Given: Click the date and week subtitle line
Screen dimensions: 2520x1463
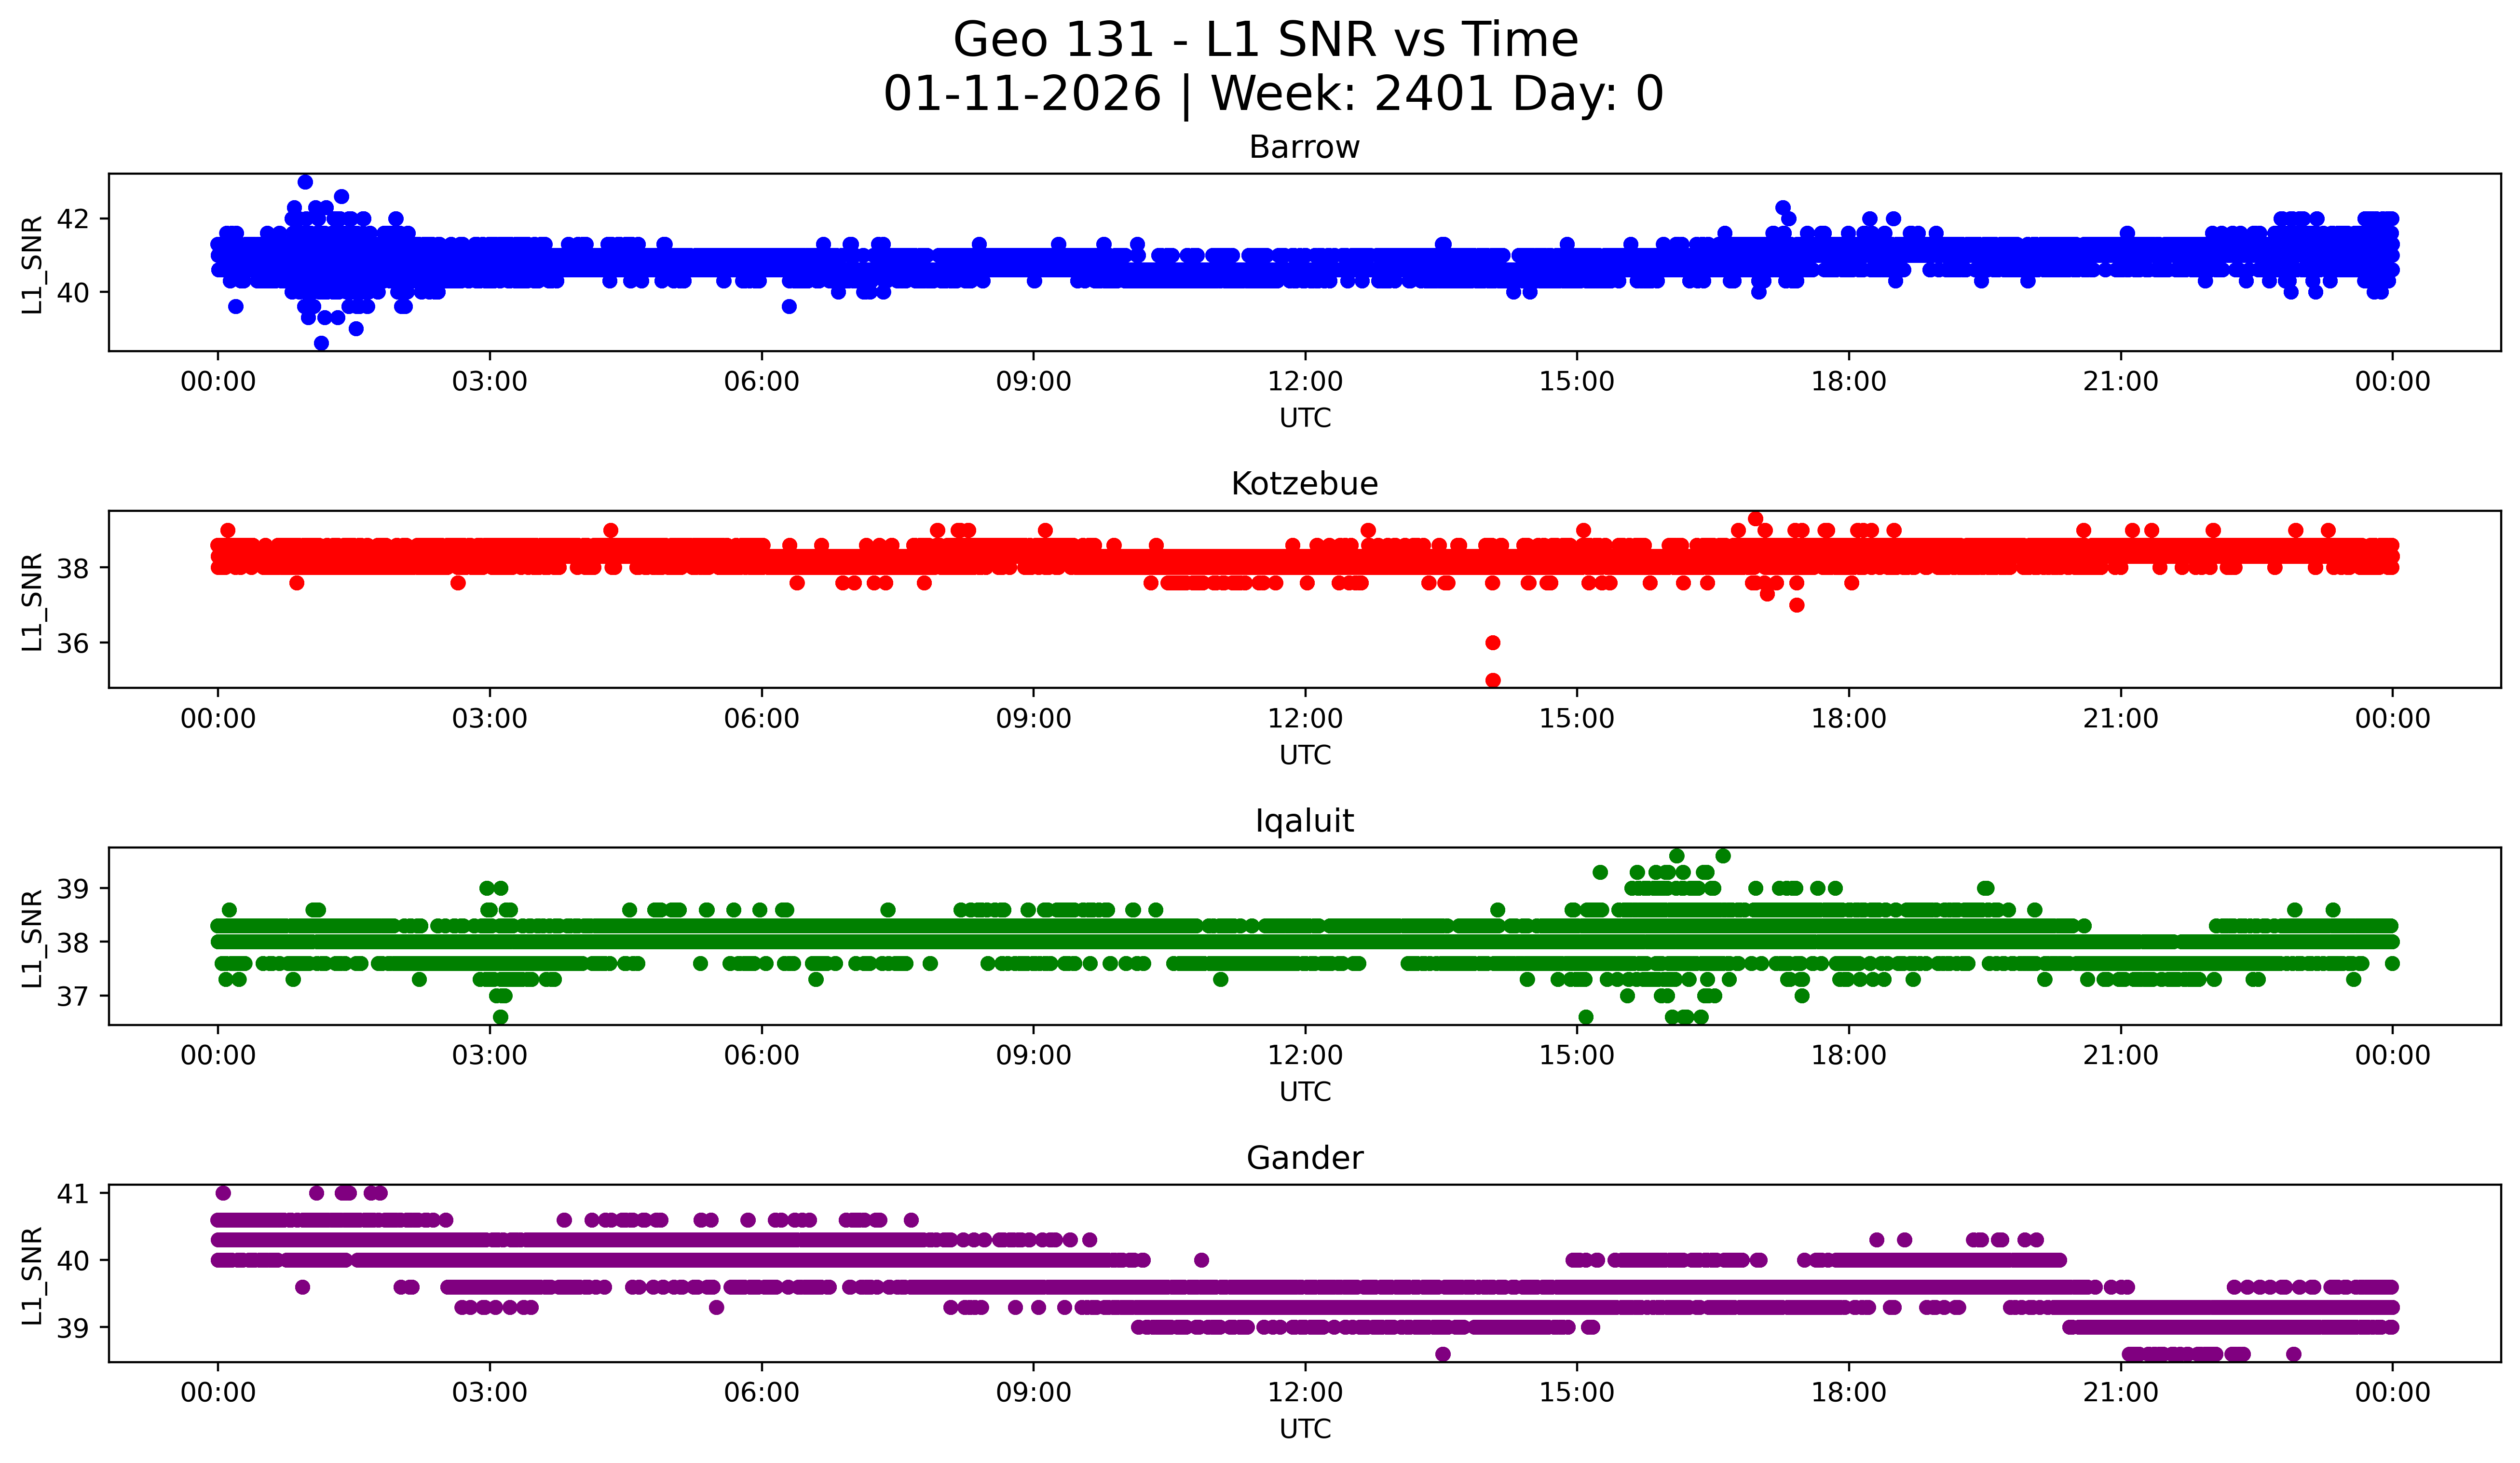Looking at the screenshot, I should coord(1272,95).
